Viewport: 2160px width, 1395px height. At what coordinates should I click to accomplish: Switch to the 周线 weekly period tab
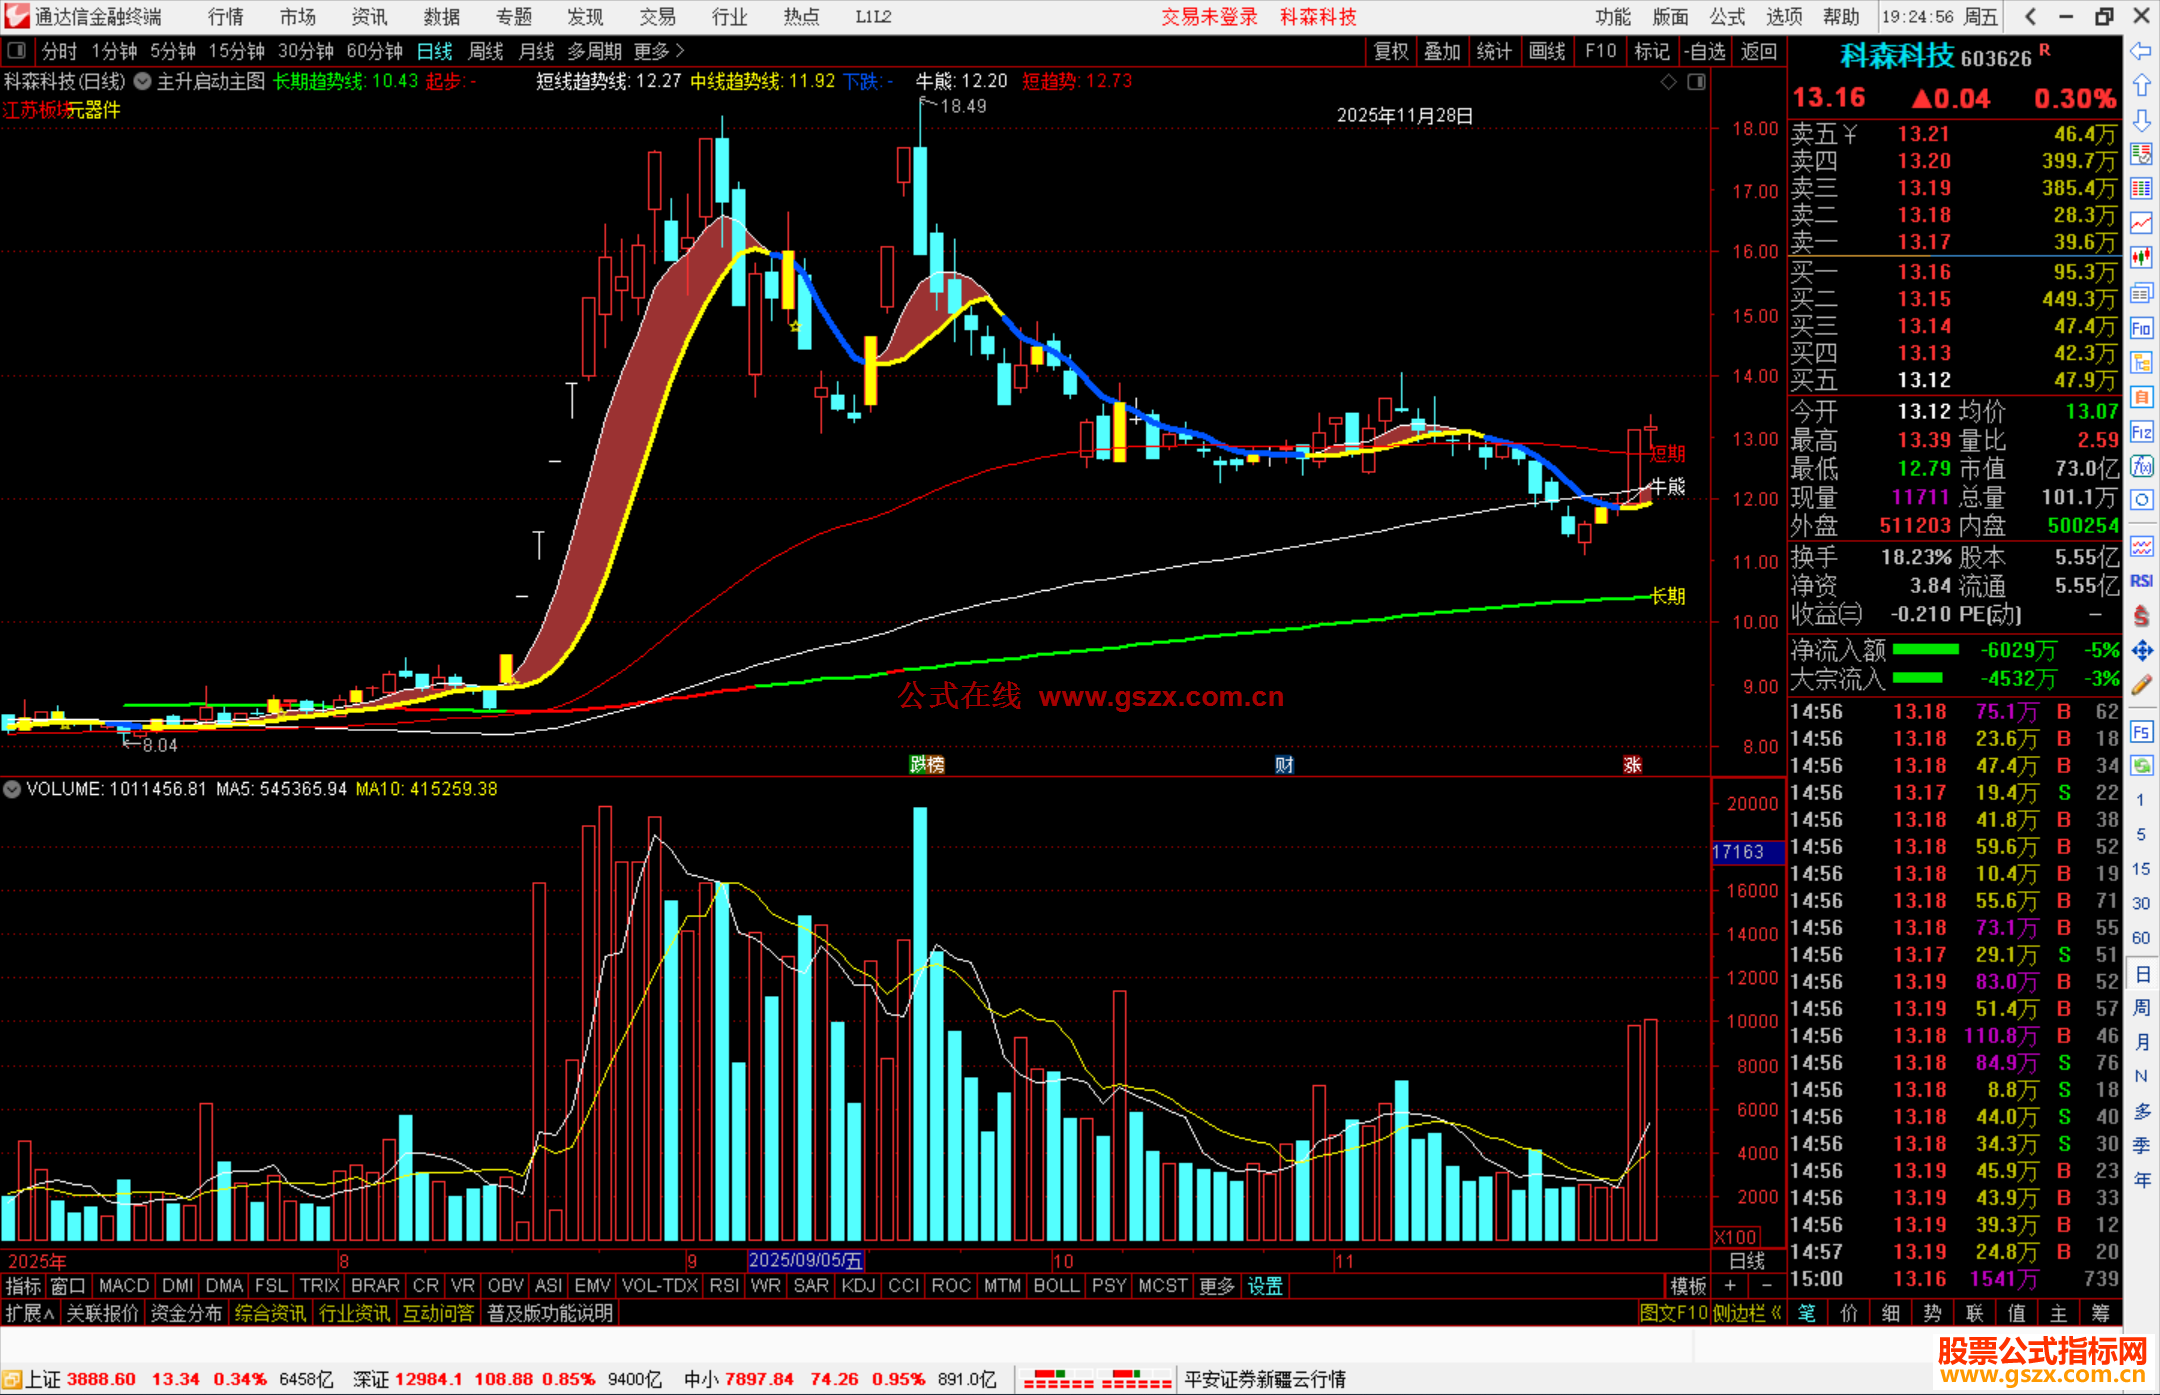click(486, 51)
